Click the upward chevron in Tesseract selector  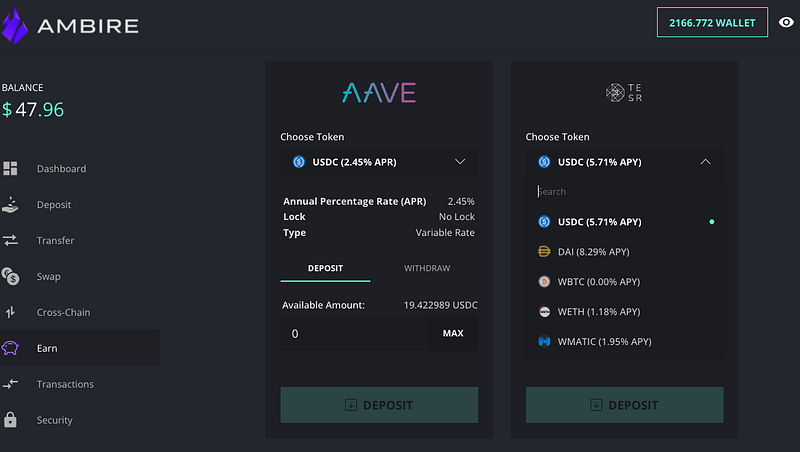tap(706, 162)
